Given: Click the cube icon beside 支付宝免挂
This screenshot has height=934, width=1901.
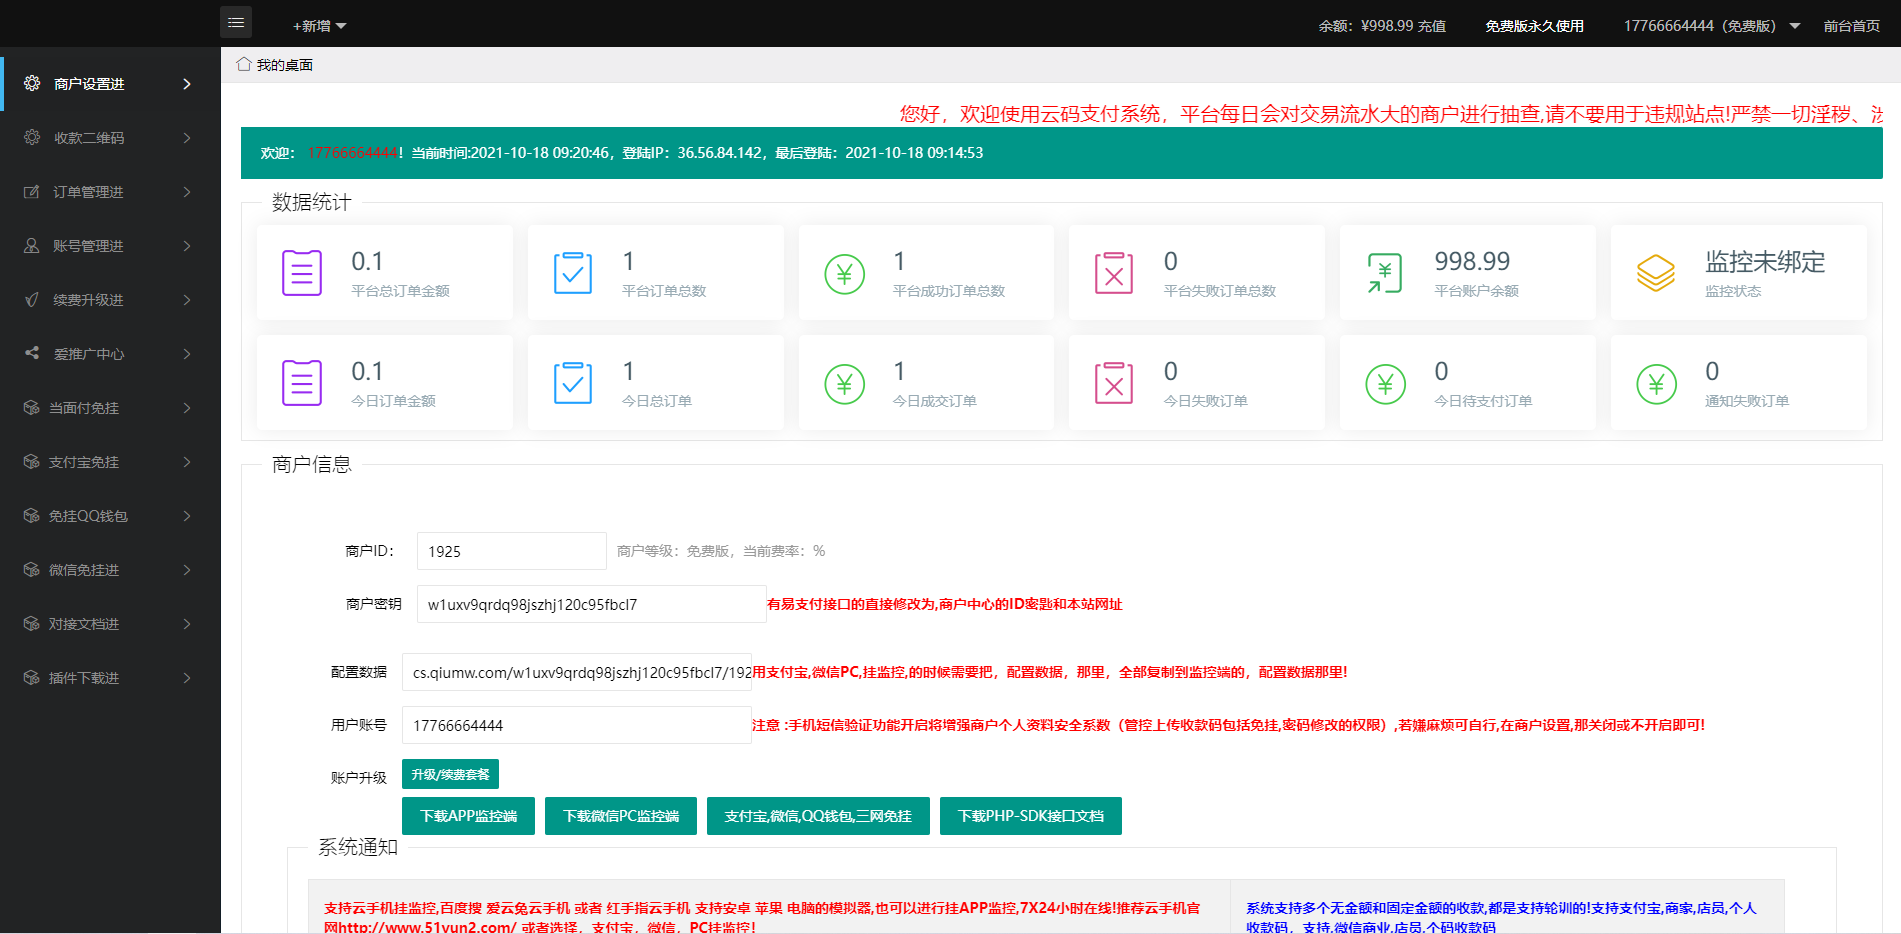Looking at the screenshot, I should coord(32,461).
